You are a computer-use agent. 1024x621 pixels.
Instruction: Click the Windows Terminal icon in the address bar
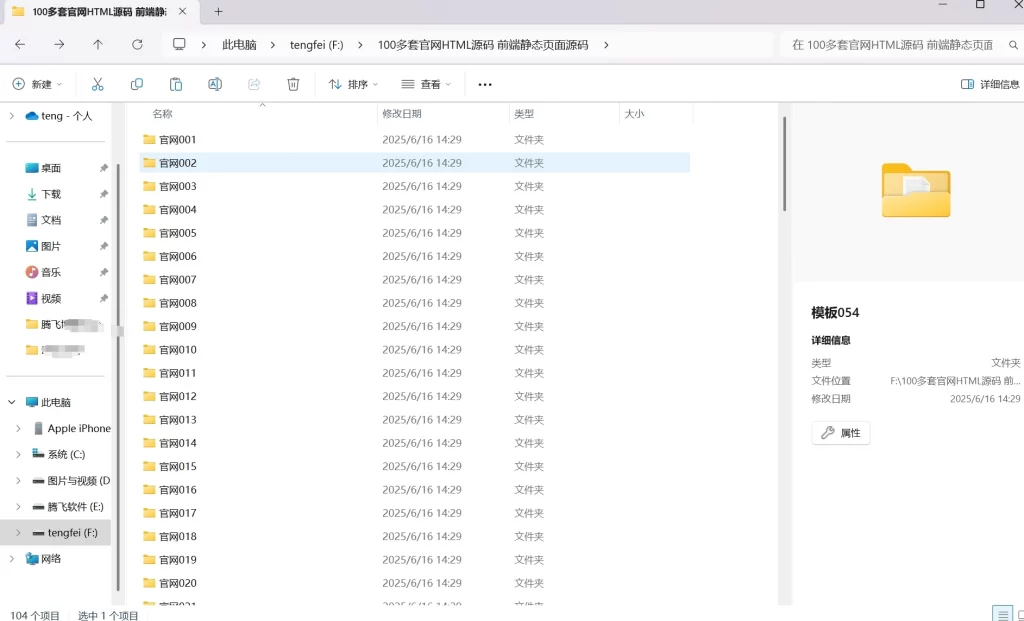180,44
